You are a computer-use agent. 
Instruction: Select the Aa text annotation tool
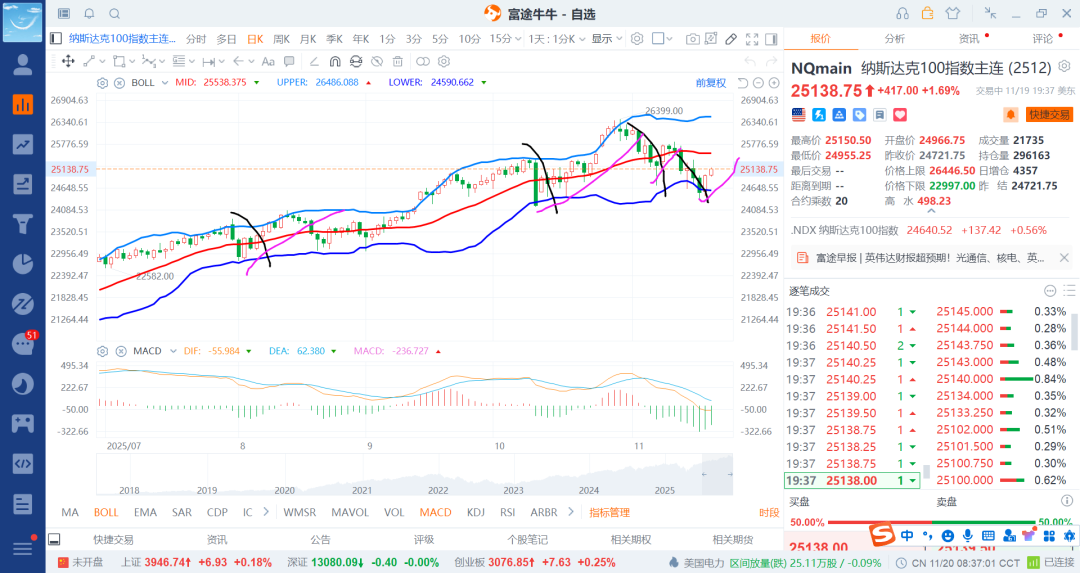point(268,61)
